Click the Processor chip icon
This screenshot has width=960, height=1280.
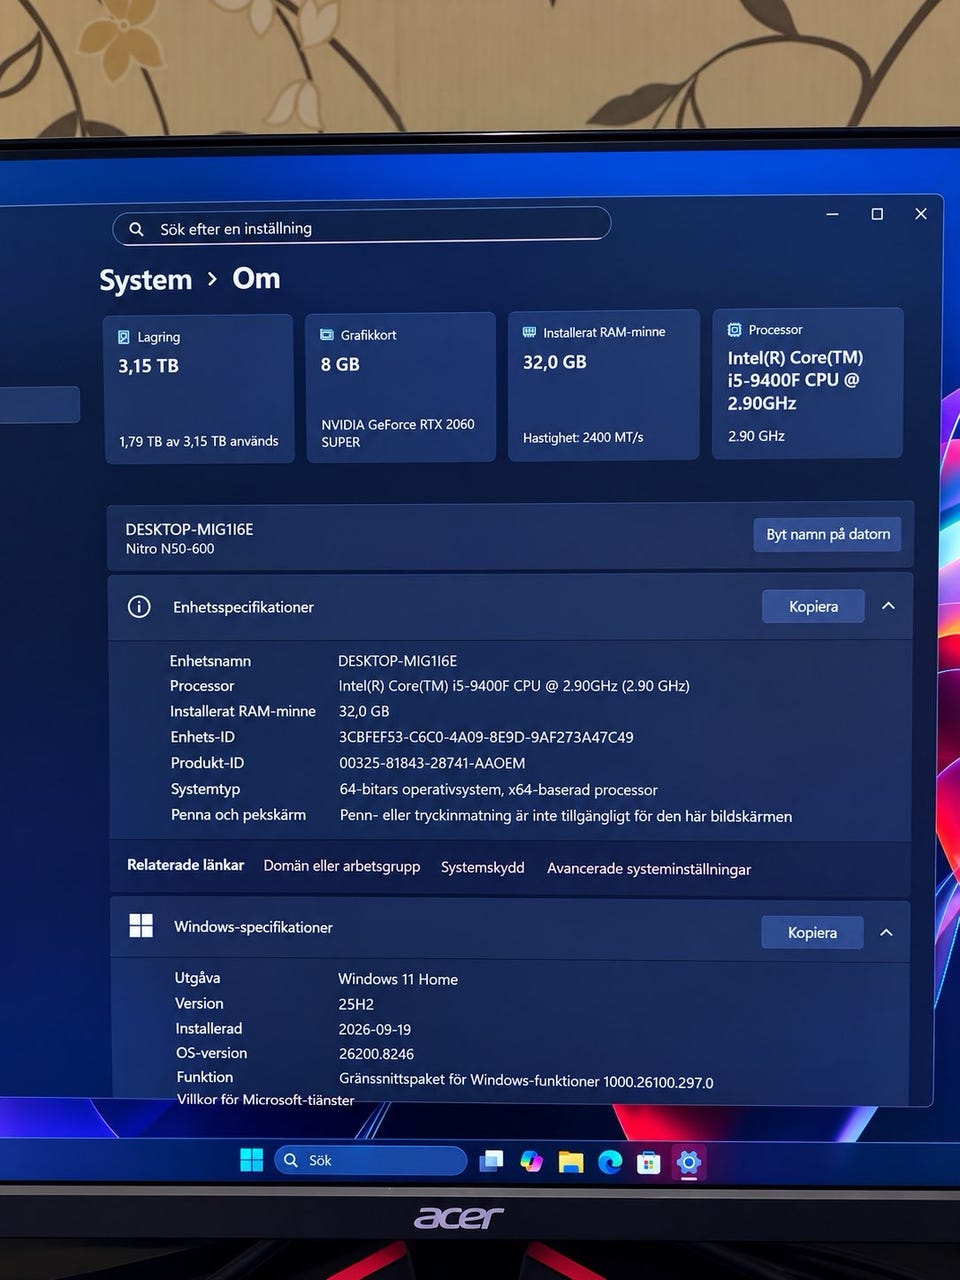click(x=734, y=329)
